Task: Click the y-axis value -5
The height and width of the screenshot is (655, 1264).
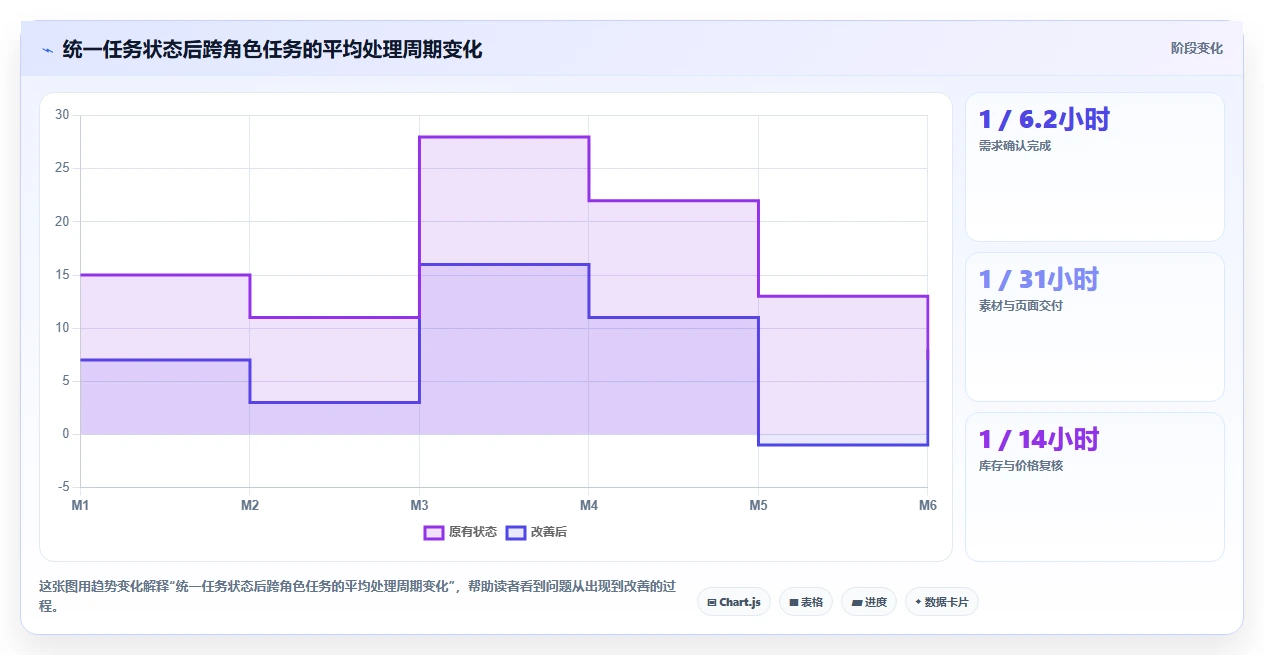Action: 64,487
